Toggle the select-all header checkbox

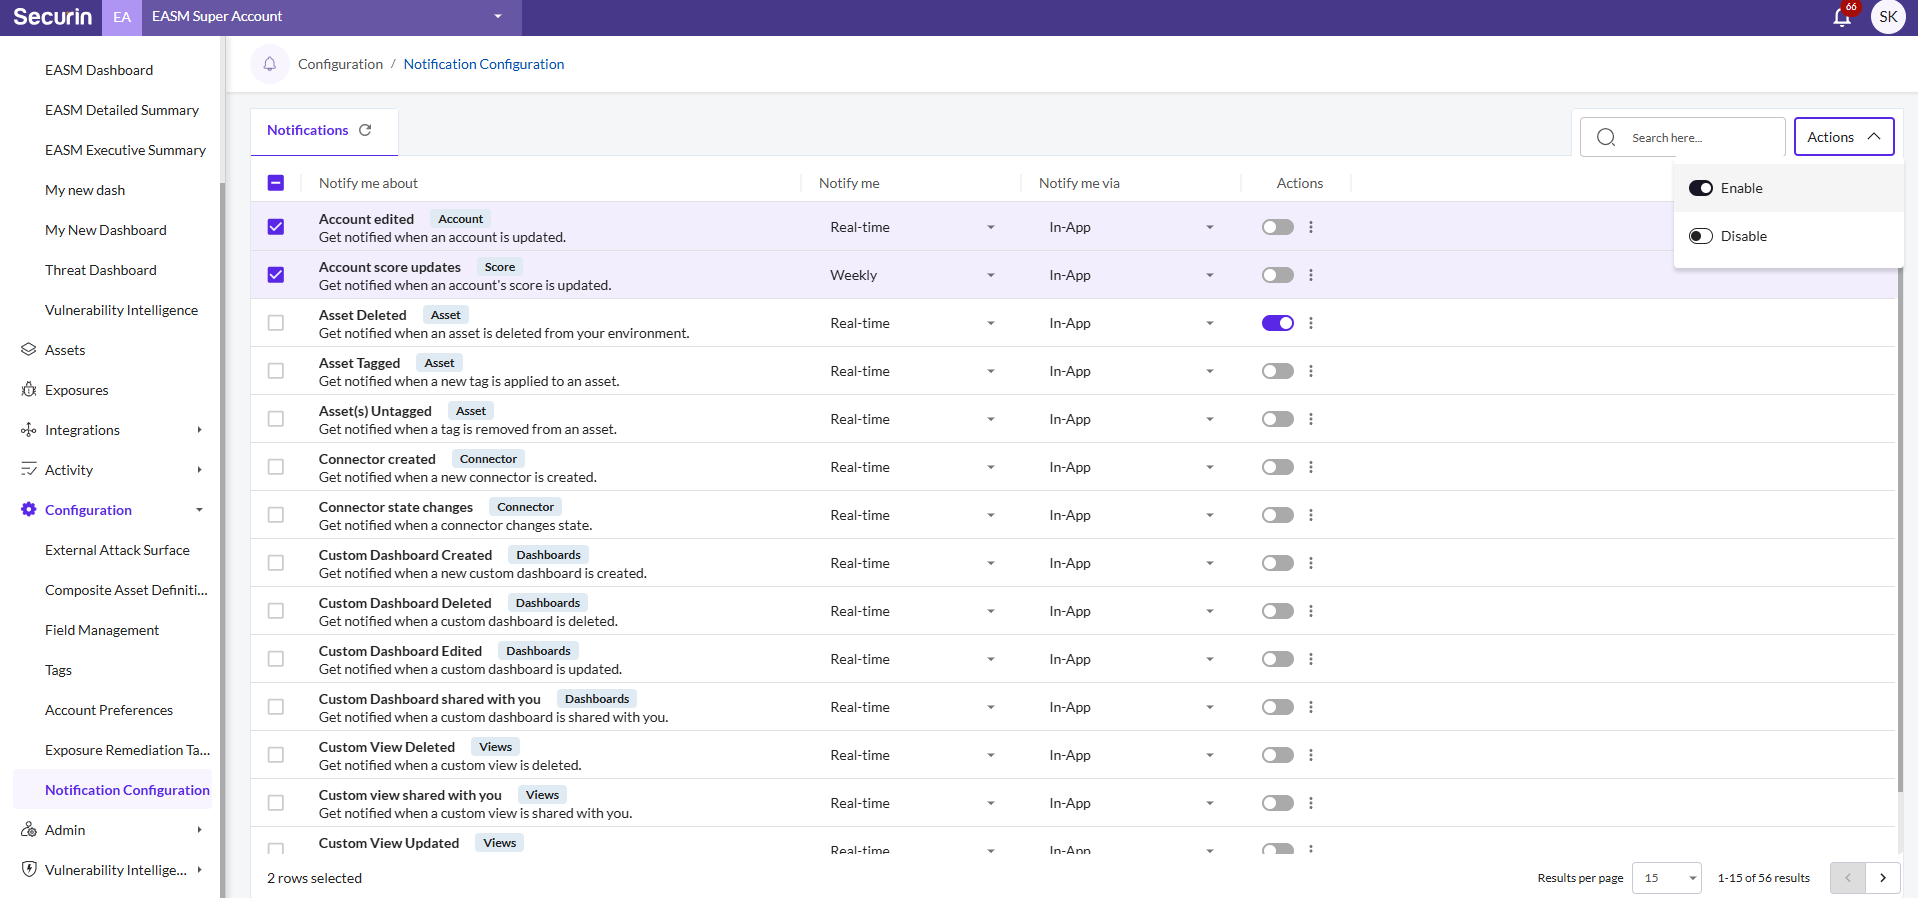tap(276, 183)
